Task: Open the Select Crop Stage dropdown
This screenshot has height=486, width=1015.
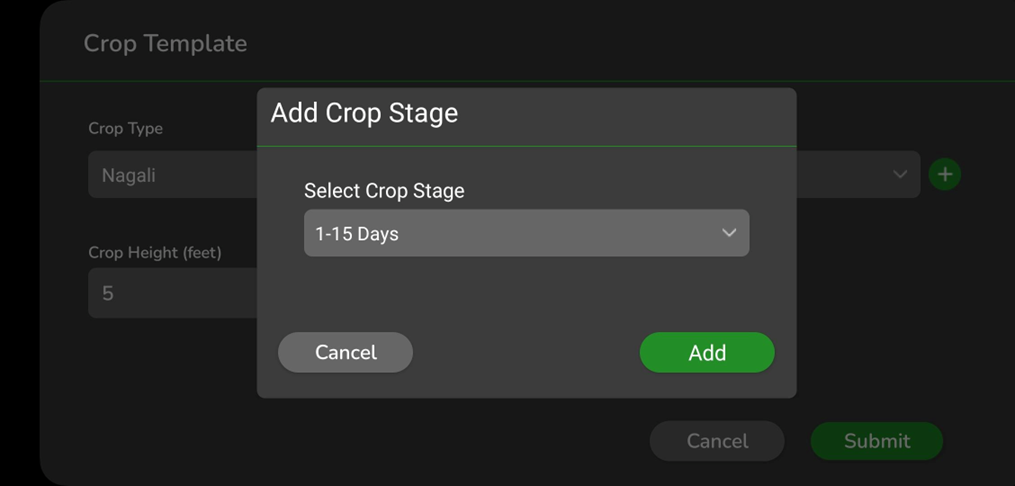Action: pos(526,233)
